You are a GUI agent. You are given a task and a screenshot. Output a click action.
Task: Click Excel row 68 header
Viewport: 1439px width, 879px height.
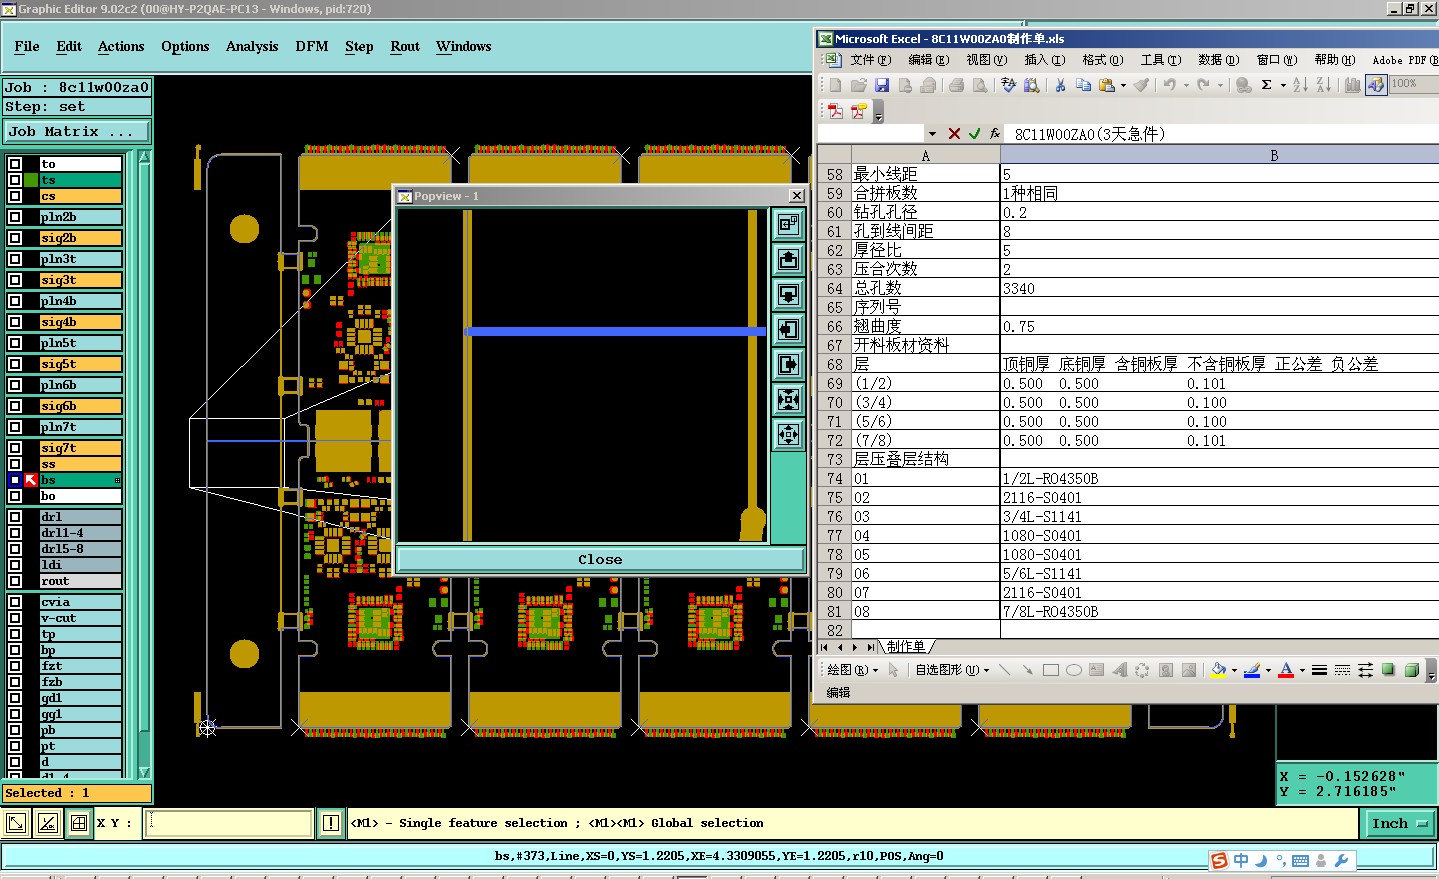834,364
